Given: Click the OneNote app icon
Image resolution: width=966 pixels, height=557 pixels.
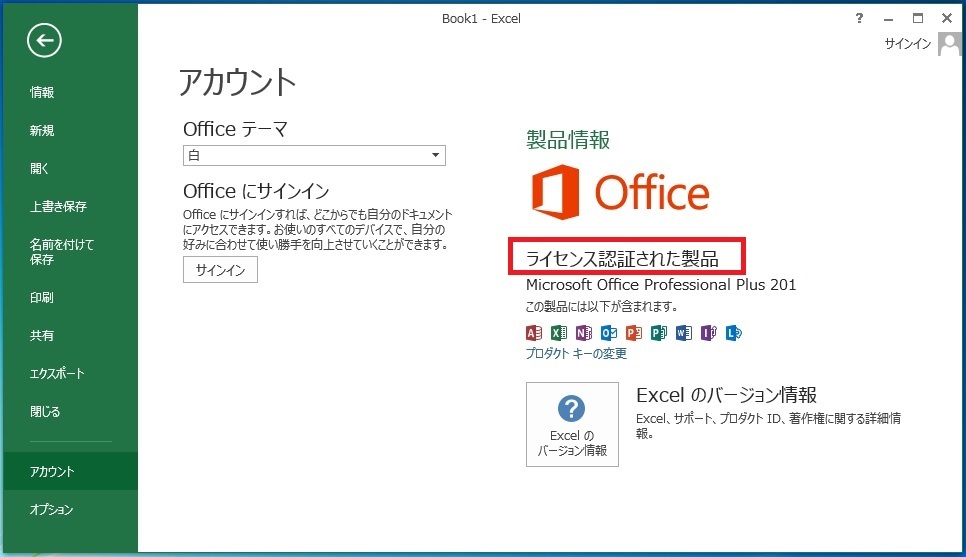Looking at the screenshot, I should click(583, 333).
